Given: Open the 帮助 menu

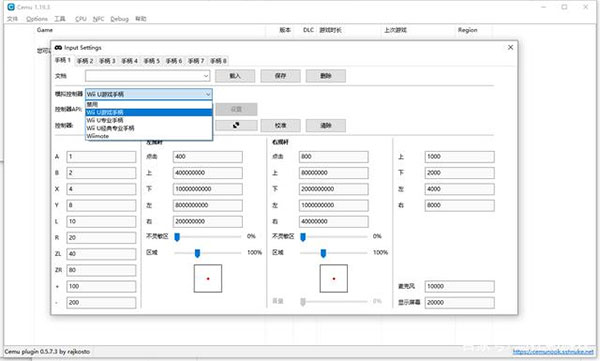Looking at the screenshot, I should click(140, 19).
